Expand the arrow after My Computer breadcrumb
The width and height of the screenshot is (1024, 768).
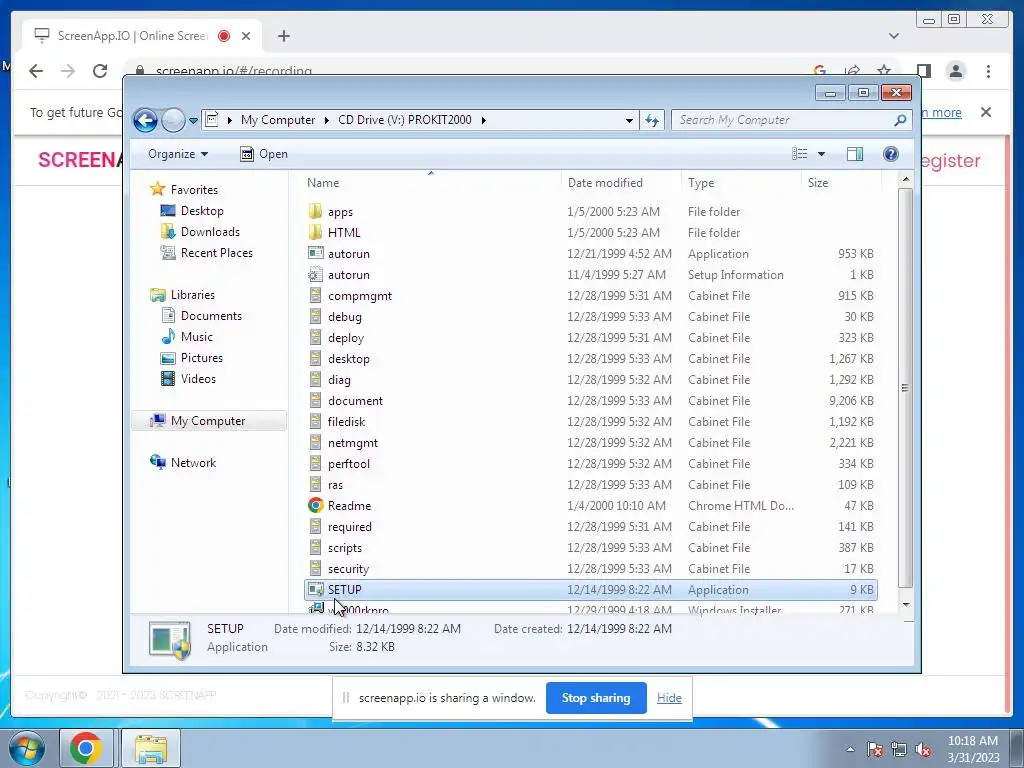click(x=327, y=120)
